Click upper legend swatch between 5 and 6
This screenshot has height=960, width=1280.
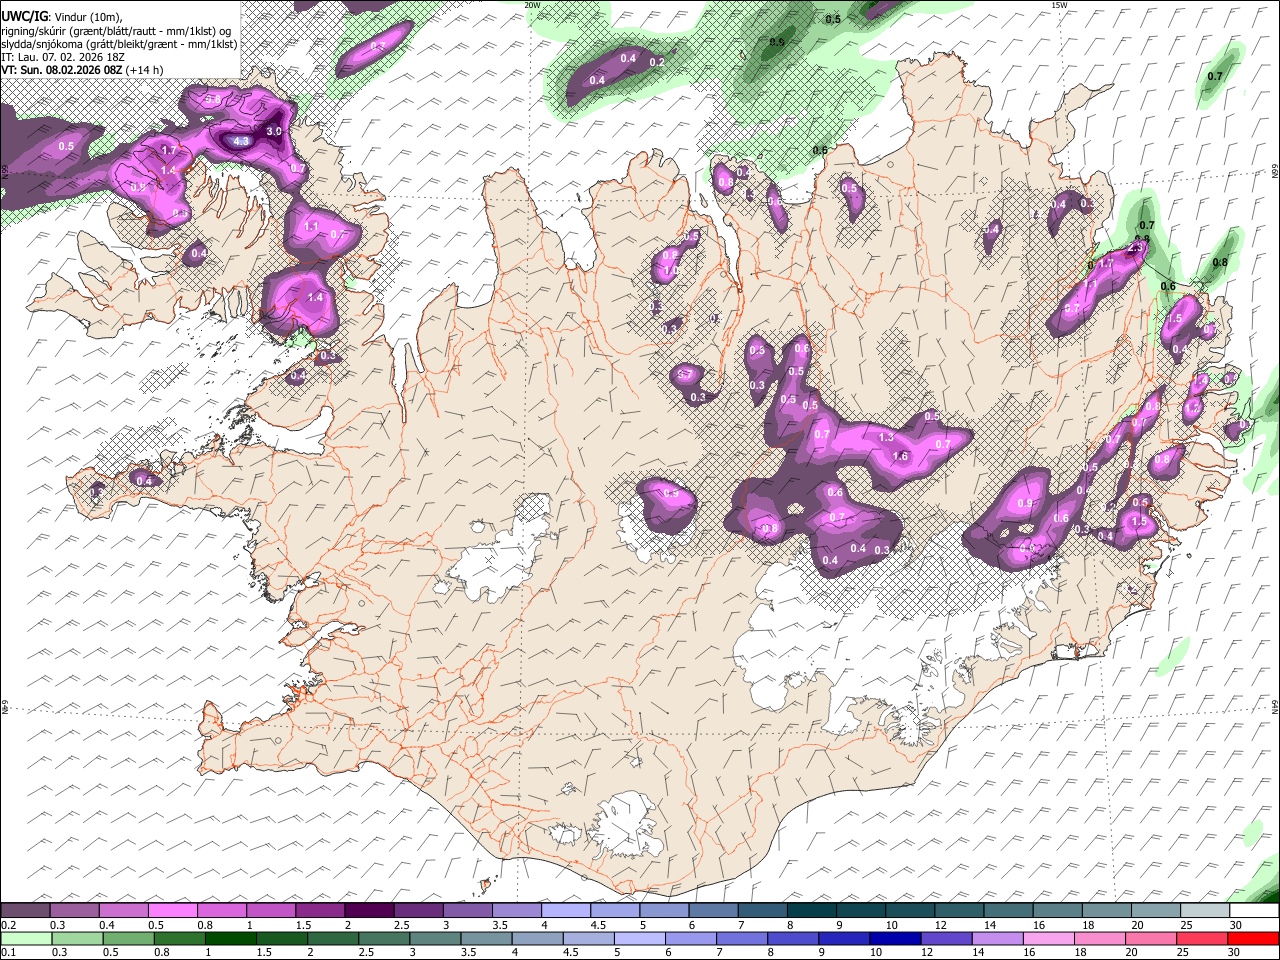point(664,911)
